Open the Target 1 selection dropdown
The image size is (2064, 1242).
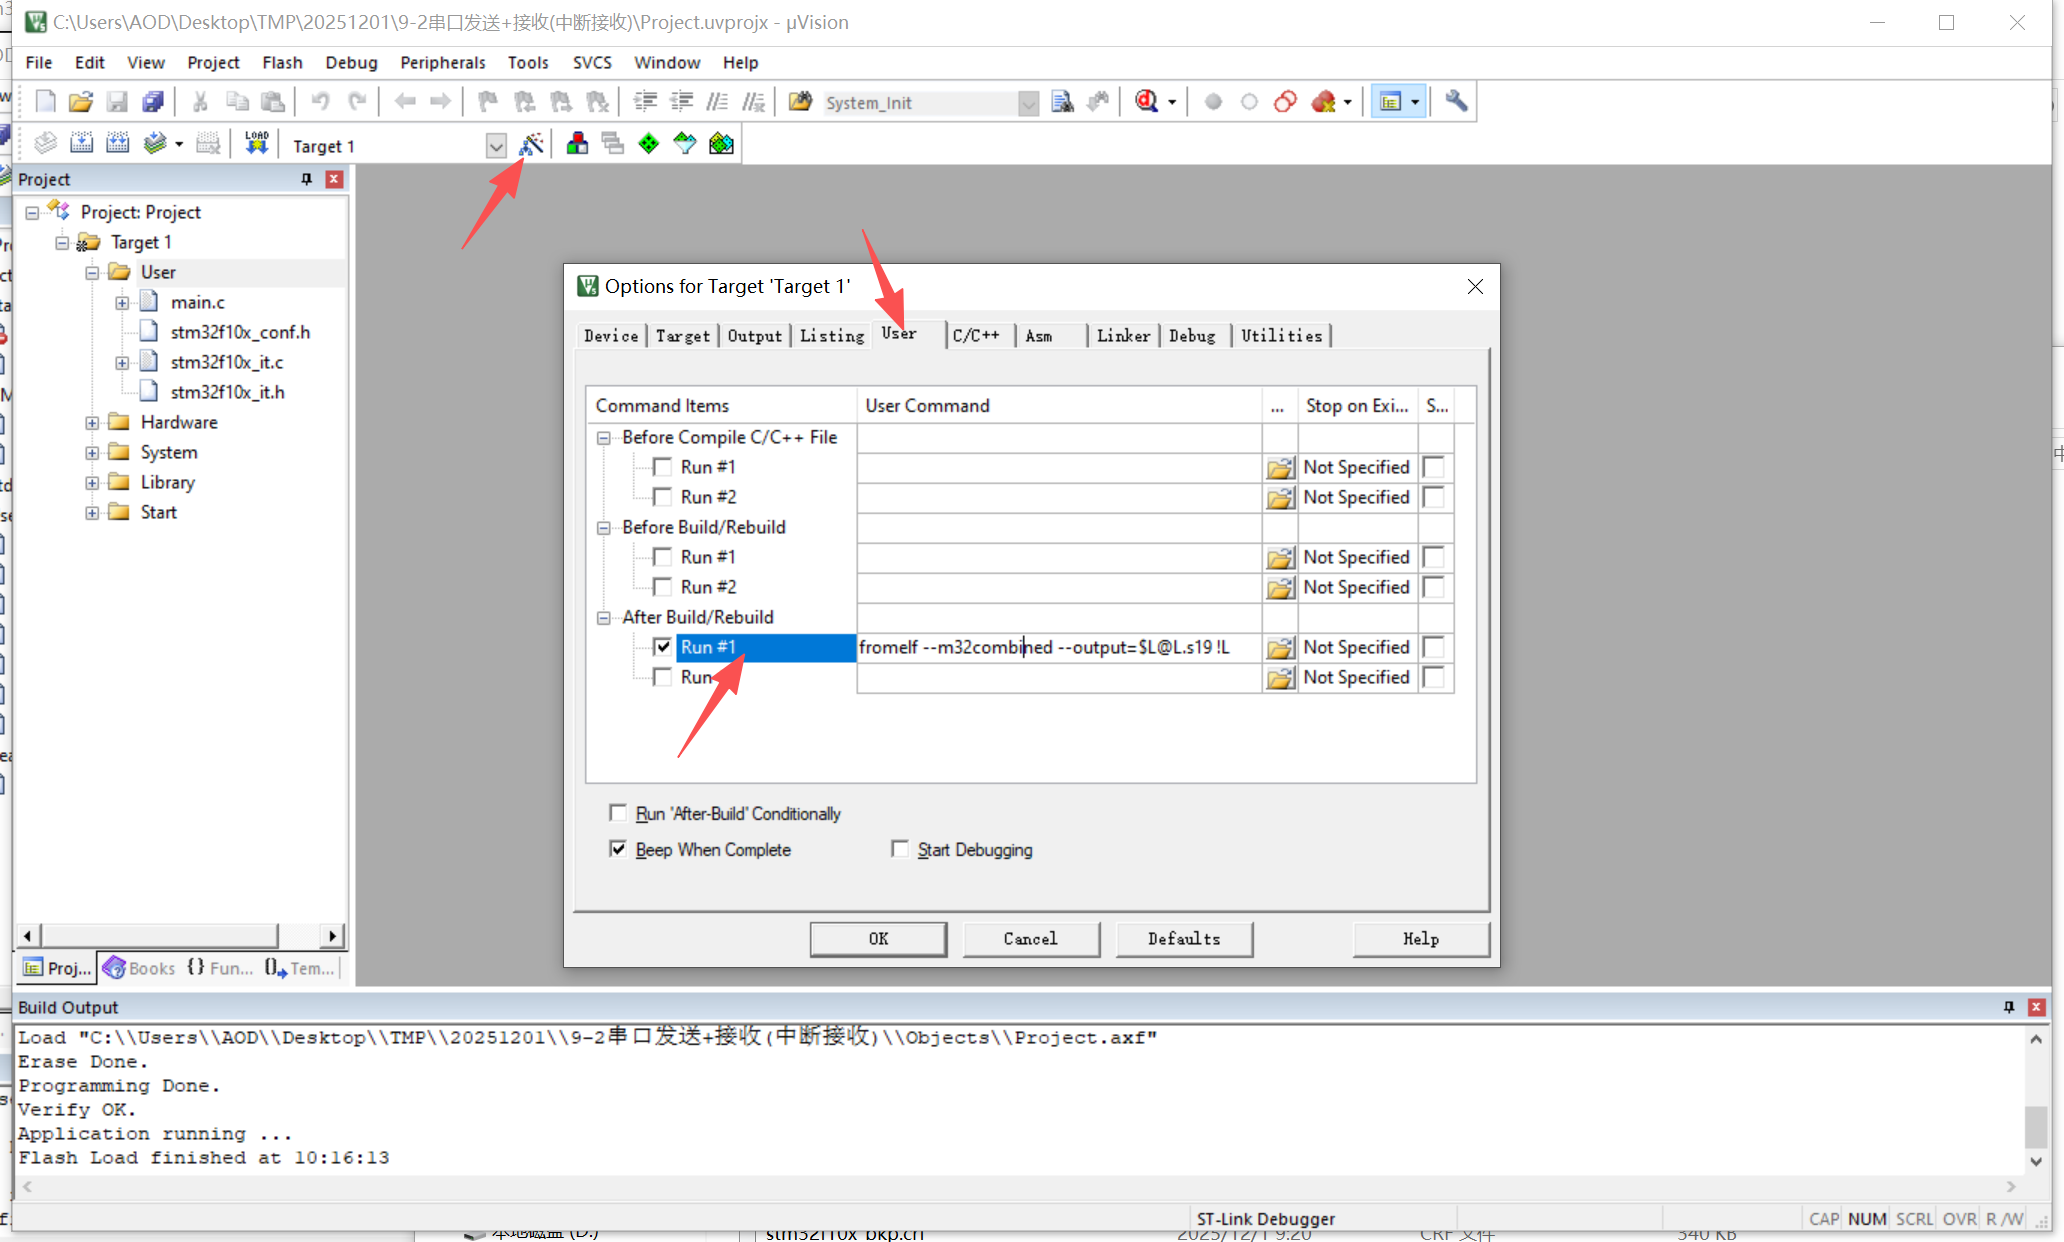coord(496,146)
